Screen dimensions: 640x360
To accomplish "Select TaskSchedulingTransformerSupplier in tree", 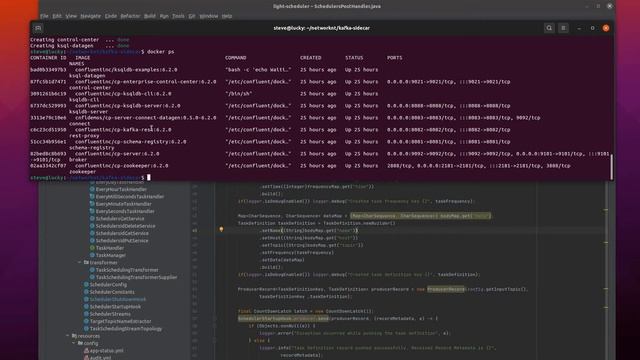I will pyautogui.click(x=136, y=277).
